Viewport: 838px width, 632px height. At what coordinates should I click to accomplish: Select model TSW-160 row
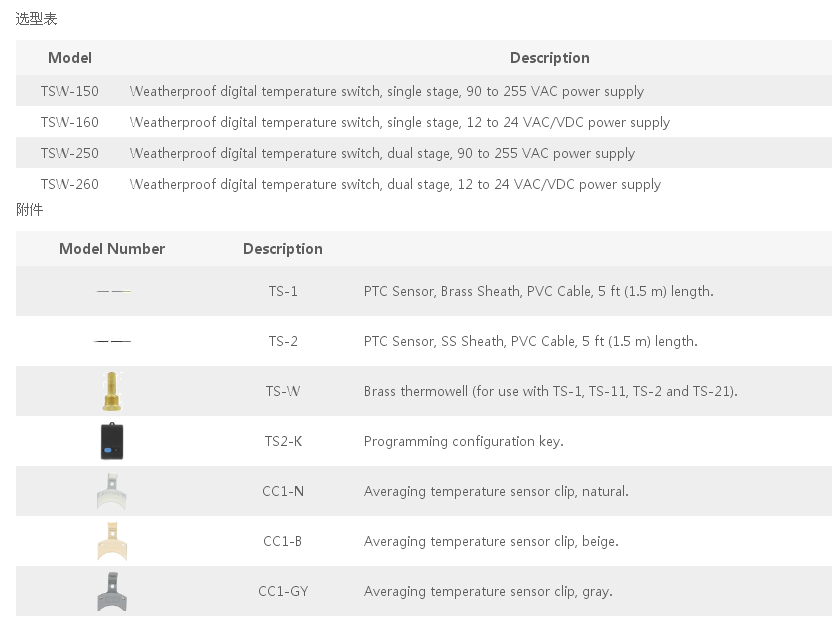(424, 122)
